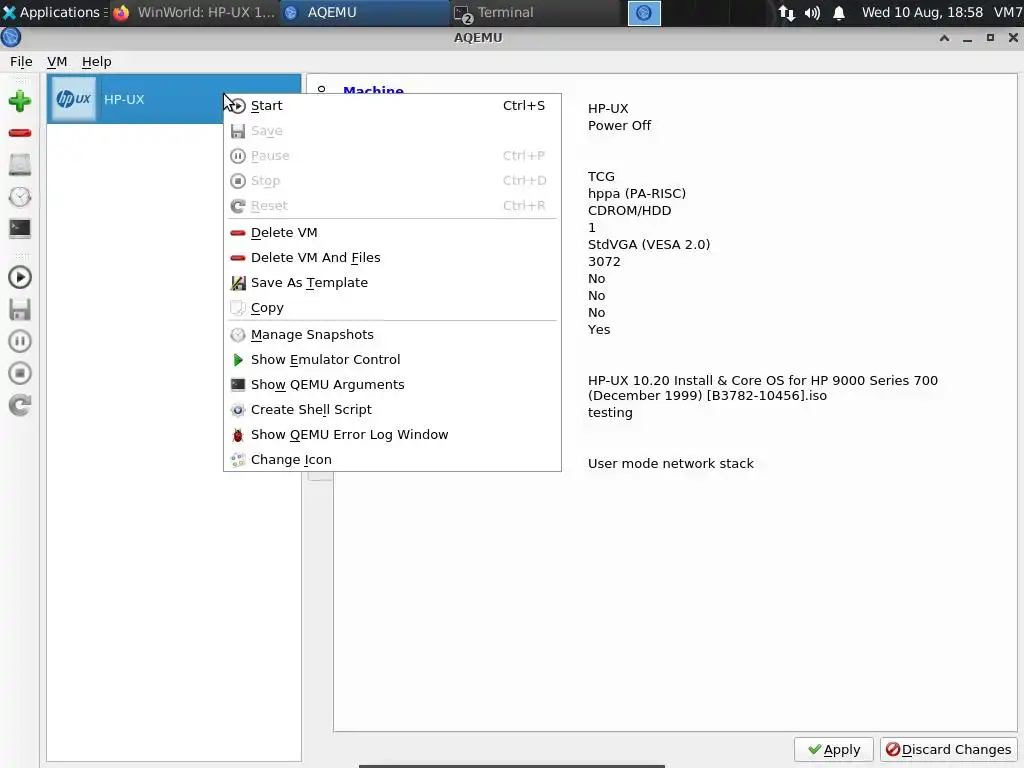The height and width of the screenshot is (768, 1024).
Task: Select Show QEMU Arguments
Action: click(x=392, y=385)
